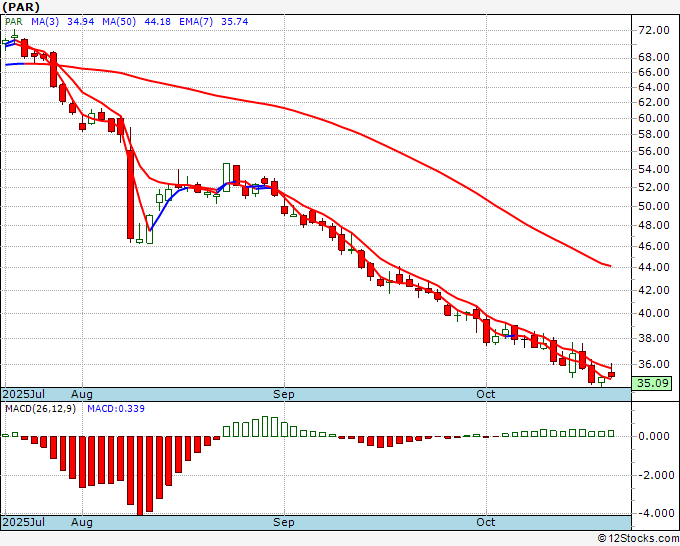Select the green PAR legend label
680x546 pixels.
[x=12, y=21]
